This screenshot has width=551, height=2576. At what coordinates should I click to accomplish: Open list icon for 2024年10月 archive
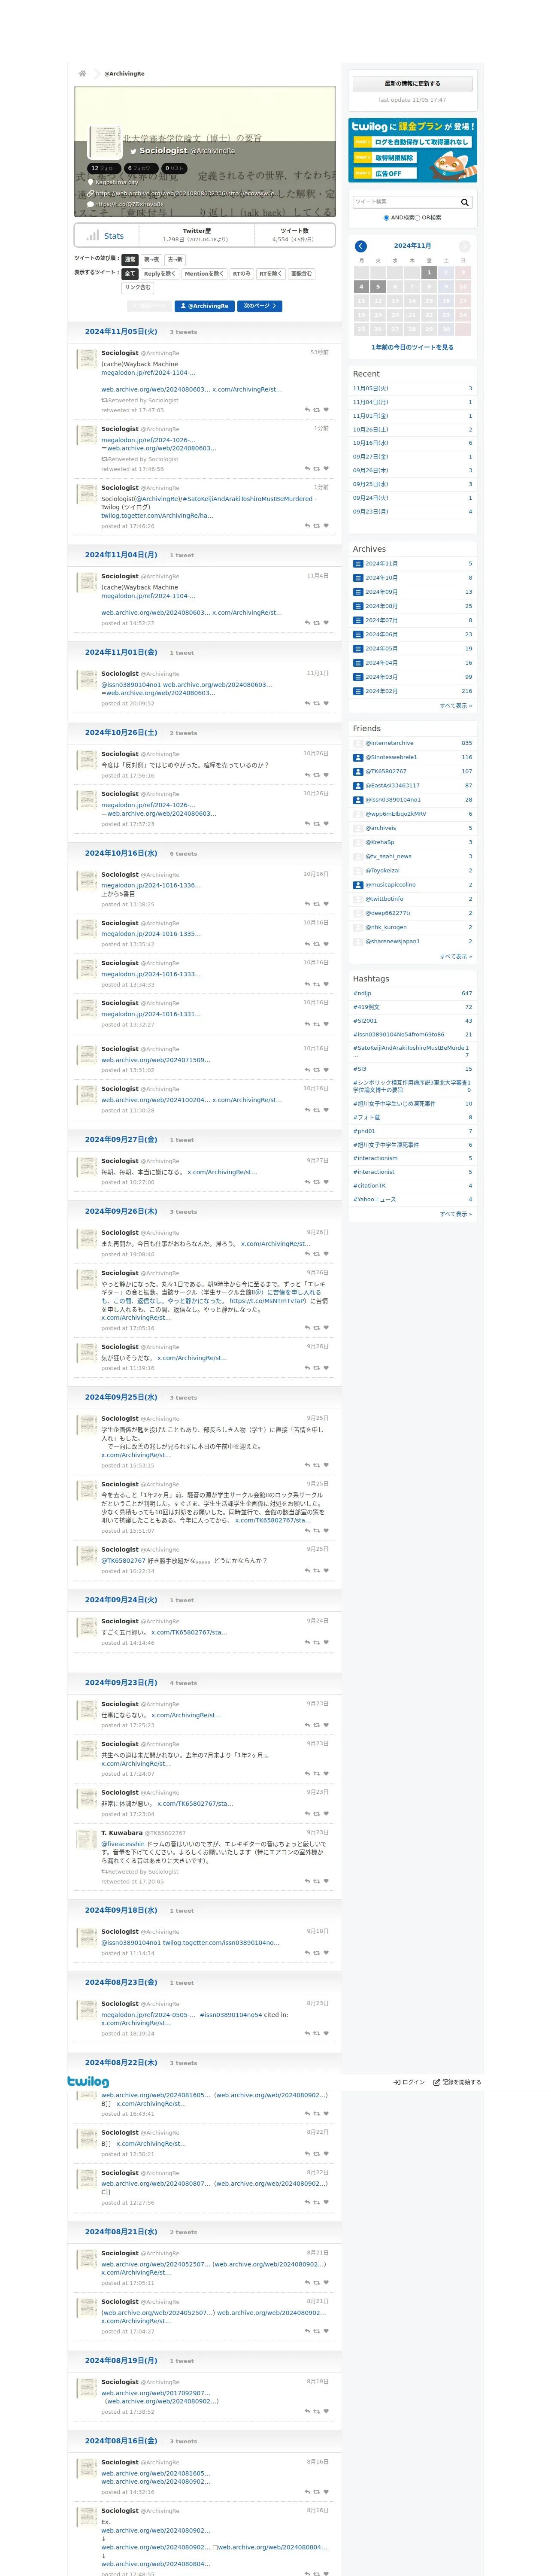pos(358,578)
